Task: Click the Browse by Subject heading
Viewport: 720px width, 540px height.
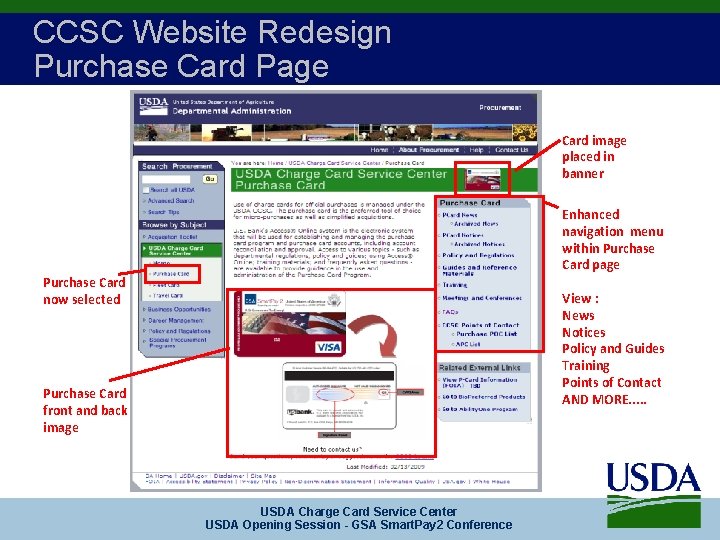Action: click(x=174, y=225)
